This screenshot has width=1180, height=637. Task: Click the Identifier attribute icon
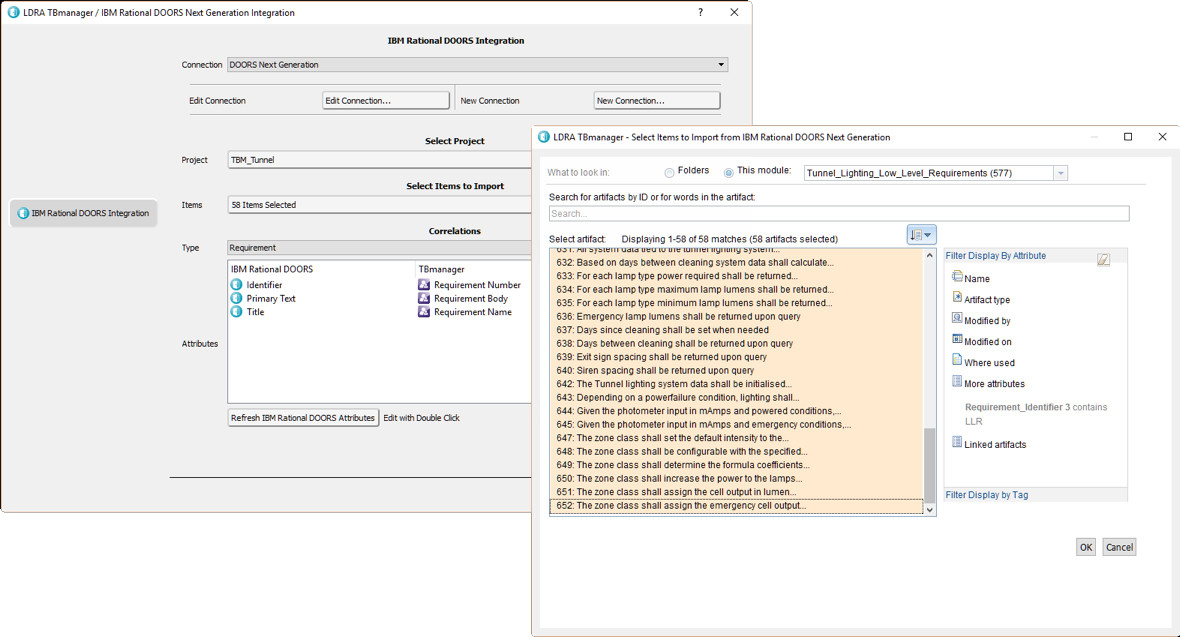(236, 285)
